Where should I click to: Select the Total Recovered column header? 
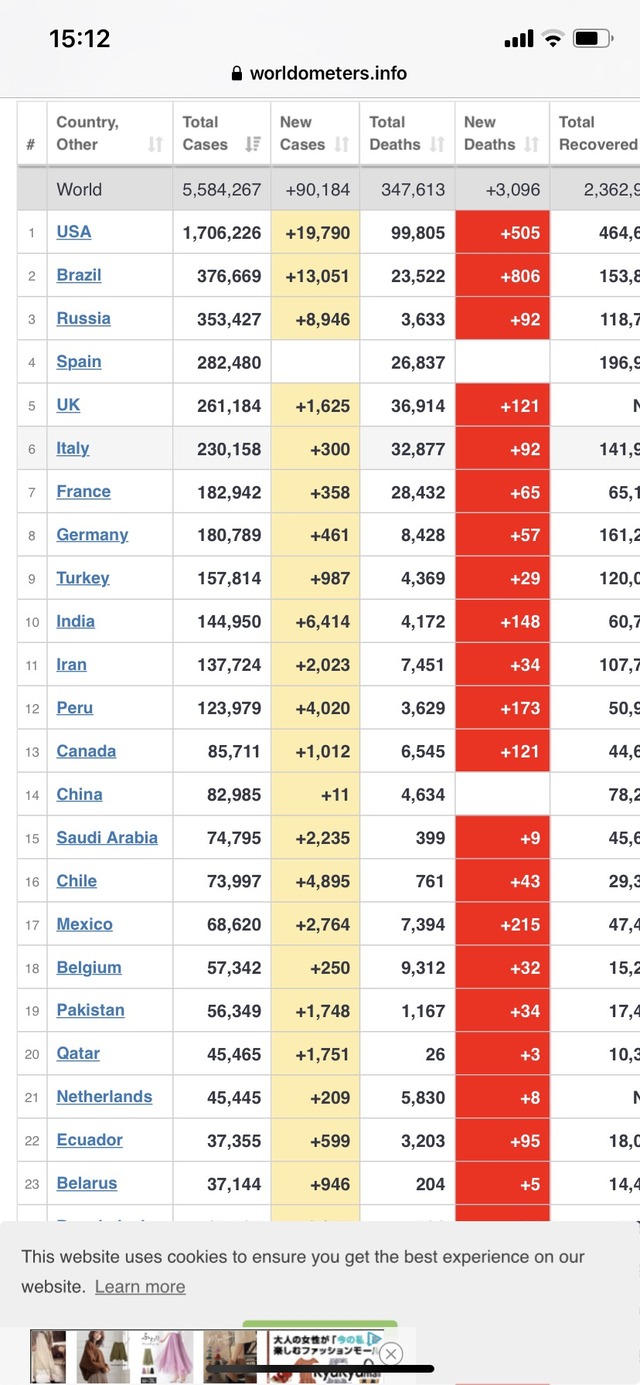[596, 133]
